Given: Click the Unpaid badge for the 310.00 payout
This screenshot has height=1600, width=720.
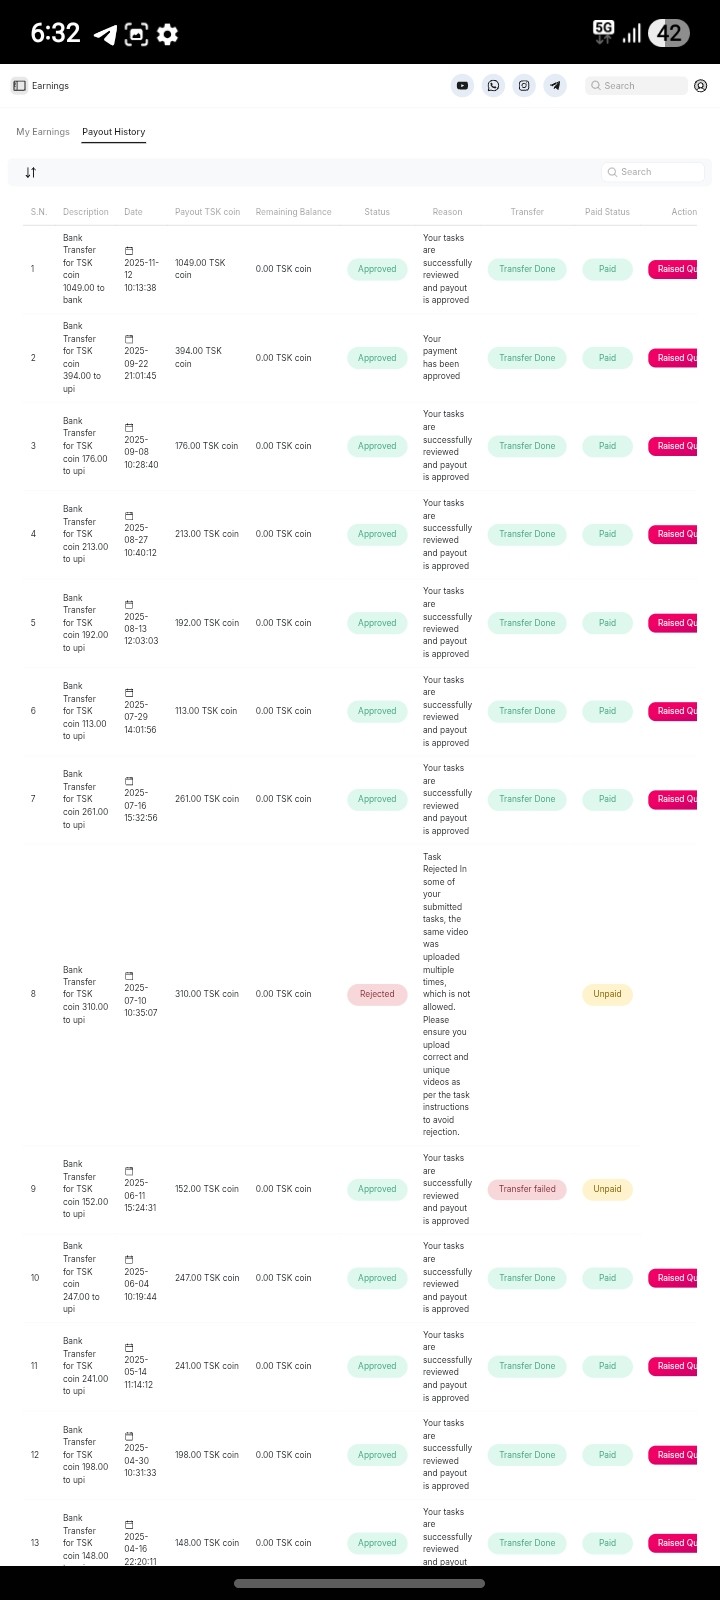Looking at the screenshot, I should 607,994.
